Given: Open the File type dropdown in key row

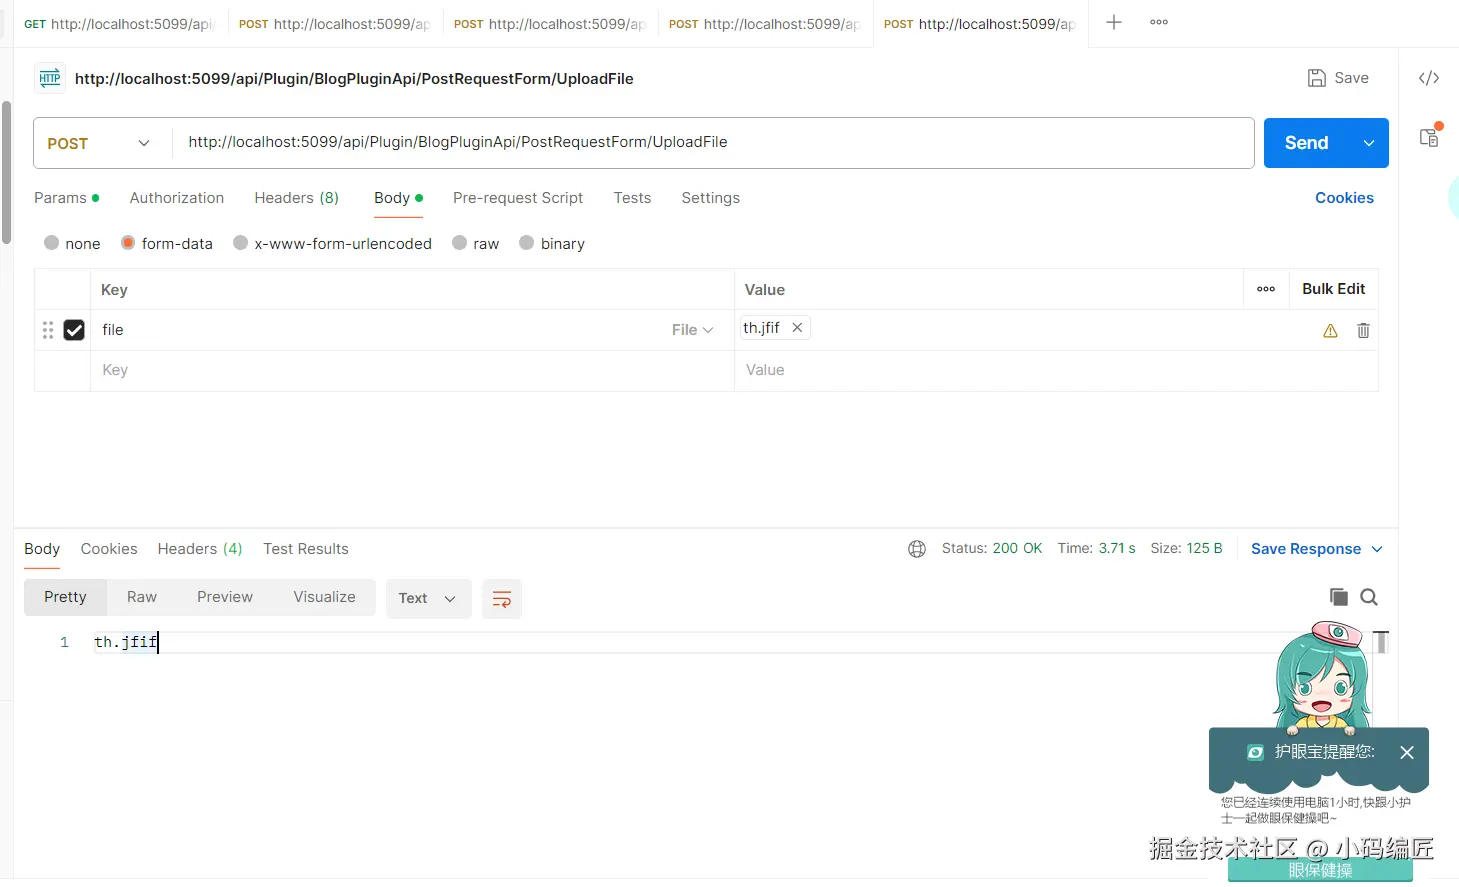Looking at the screenshot, I should 692,330.
